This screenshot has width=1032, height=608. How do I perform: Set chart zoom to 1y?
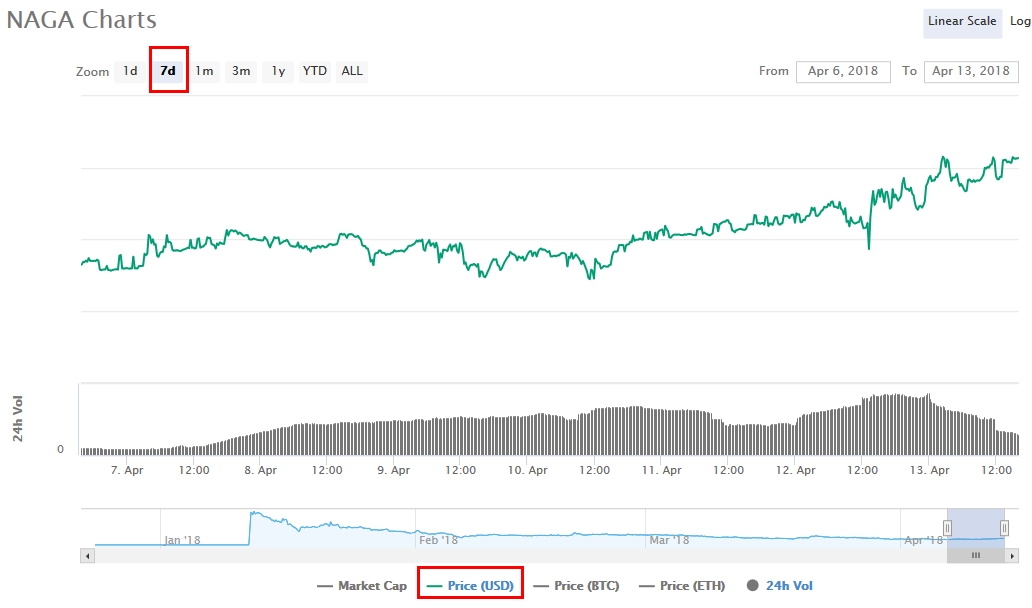point(278,71)
